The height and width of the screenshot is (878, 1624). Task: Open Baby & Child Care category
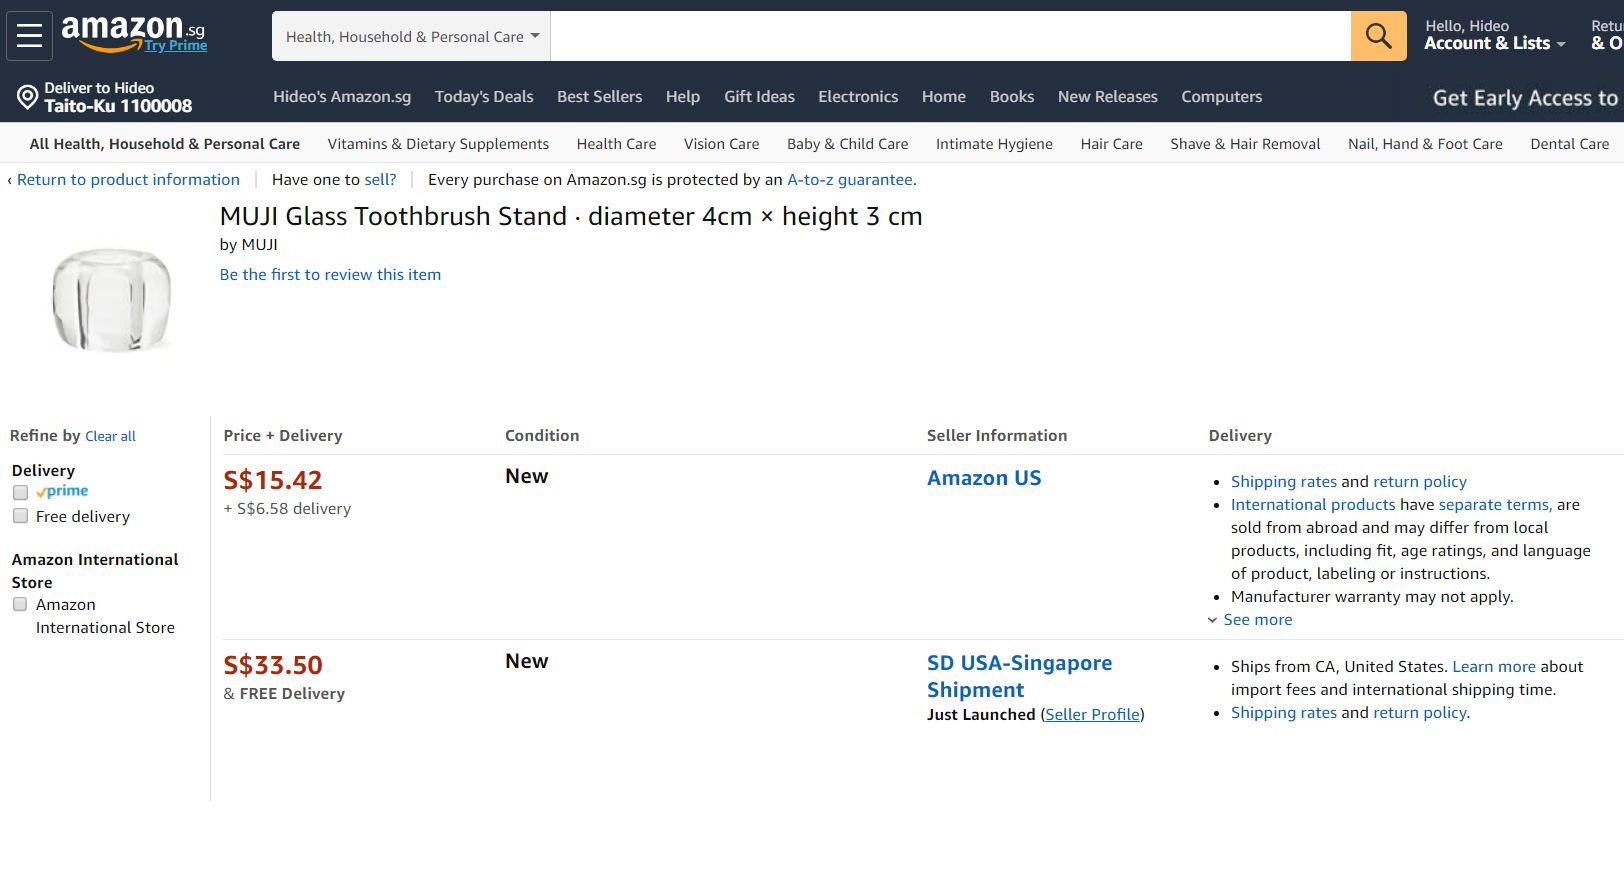tap(848, 144)
